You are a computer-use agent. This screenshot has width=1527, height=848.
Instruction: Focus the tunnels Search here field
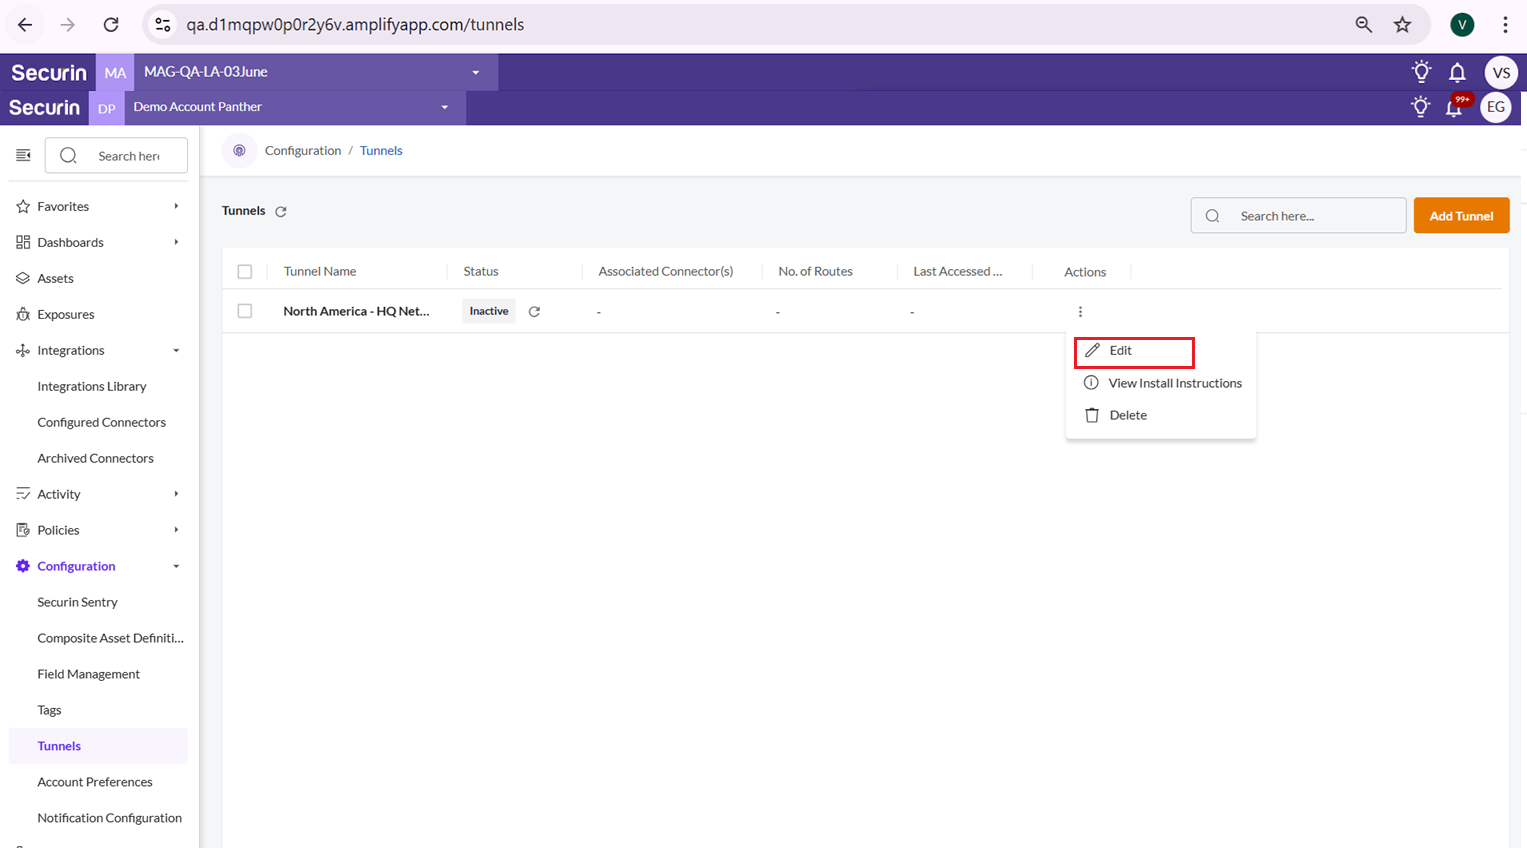click(1298, 216)
